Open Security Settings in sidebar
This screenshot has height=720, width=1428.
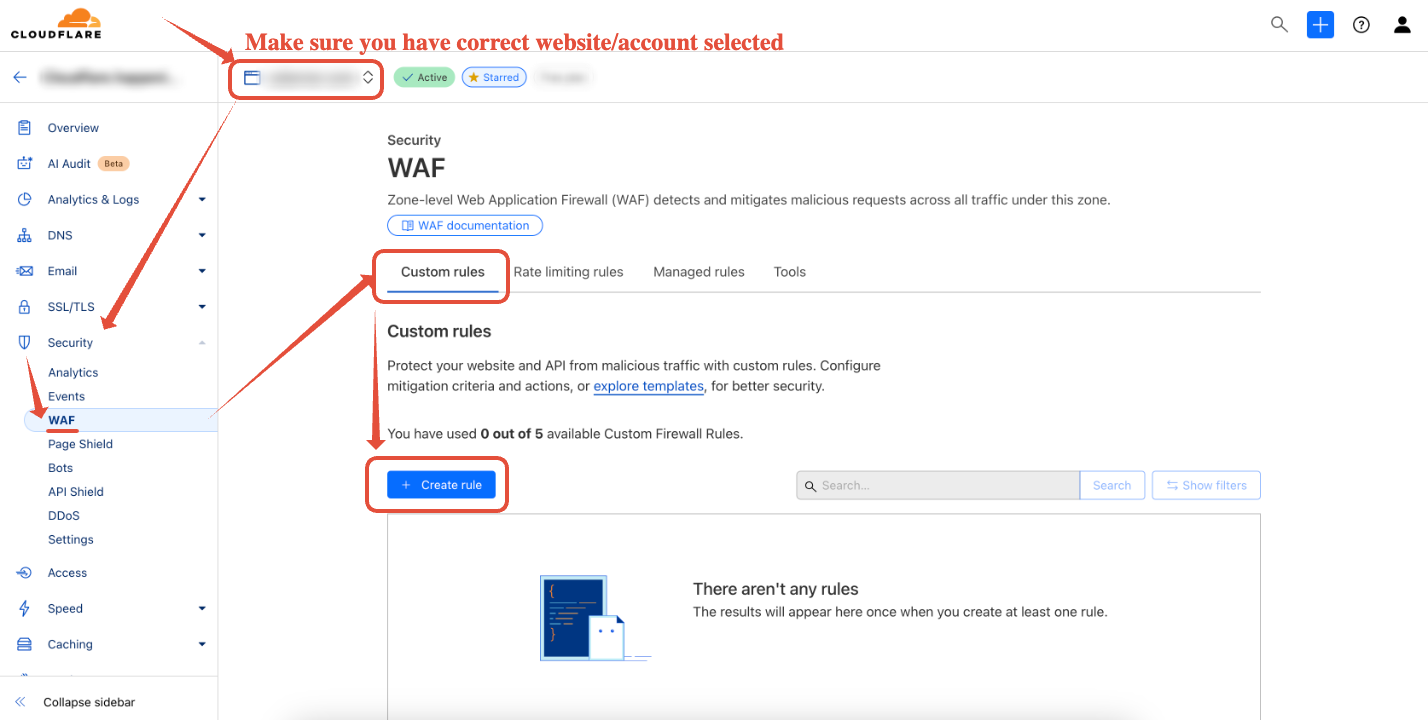(x=71, y=540)
